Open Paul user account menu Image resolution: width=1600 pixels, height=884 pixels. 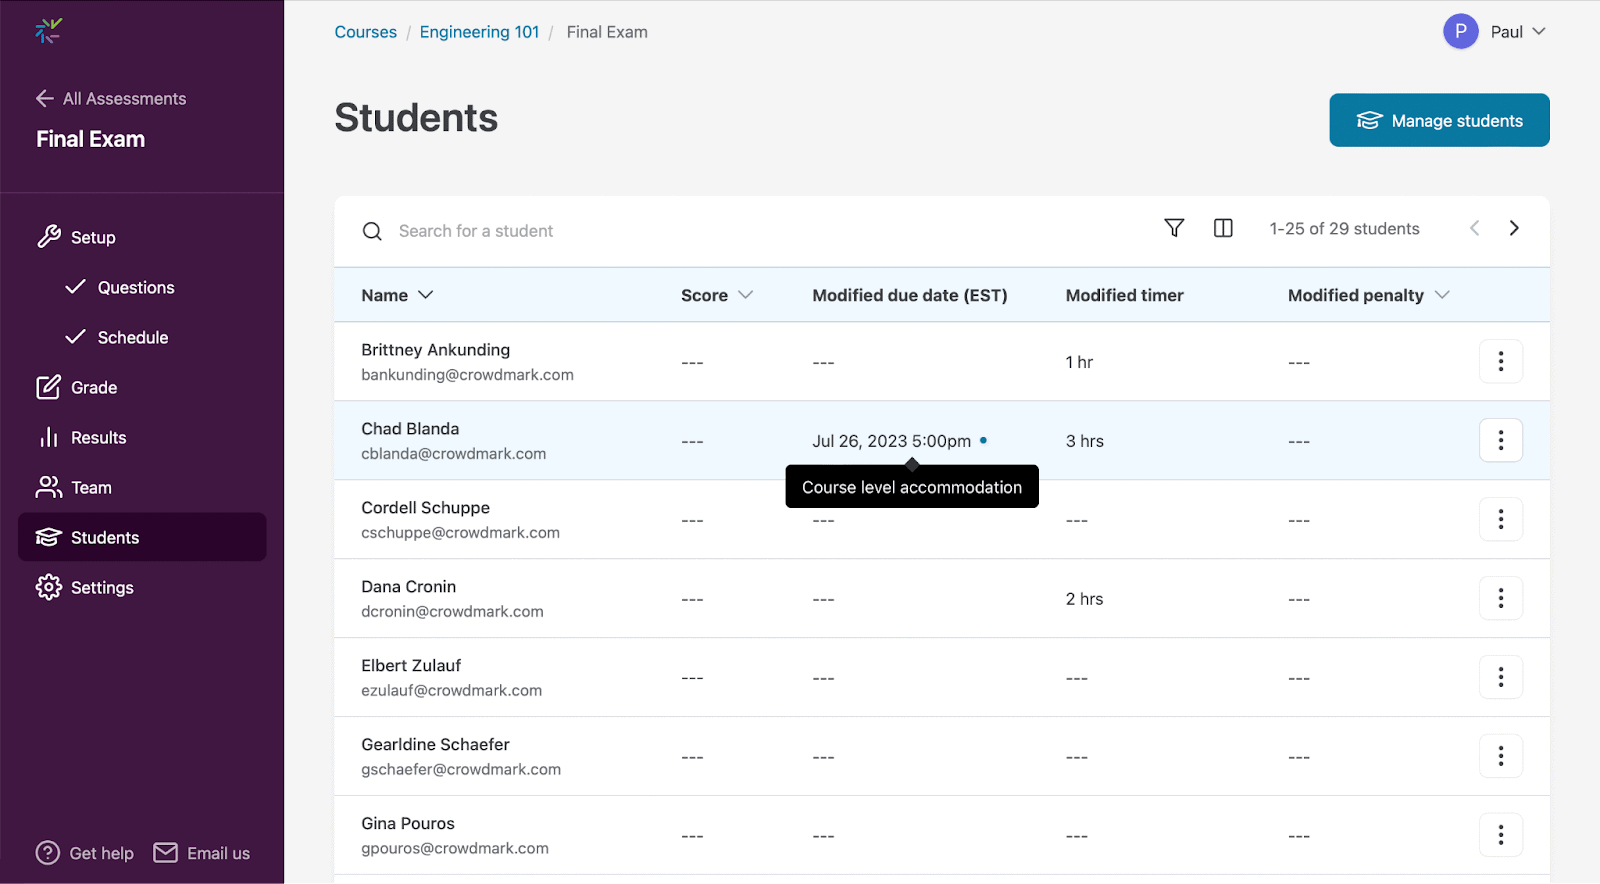(1495, 32)
